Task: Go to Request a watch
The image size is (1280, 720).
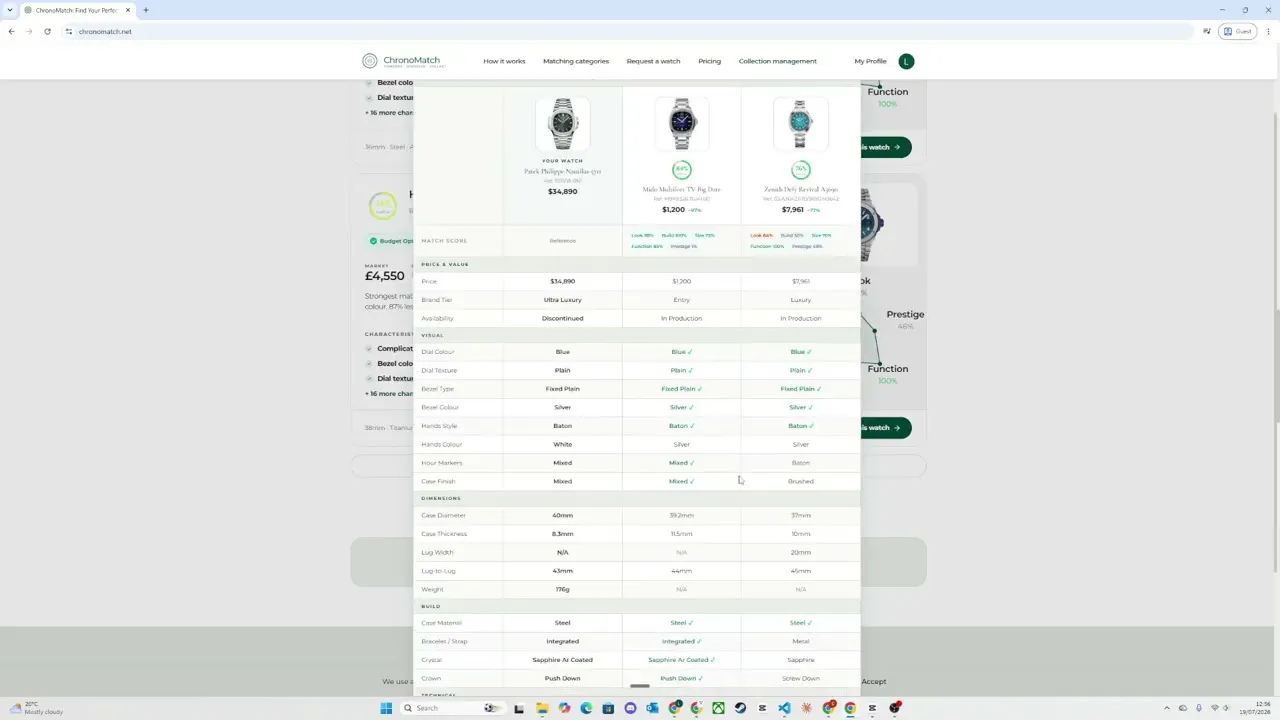Action: 653,61
